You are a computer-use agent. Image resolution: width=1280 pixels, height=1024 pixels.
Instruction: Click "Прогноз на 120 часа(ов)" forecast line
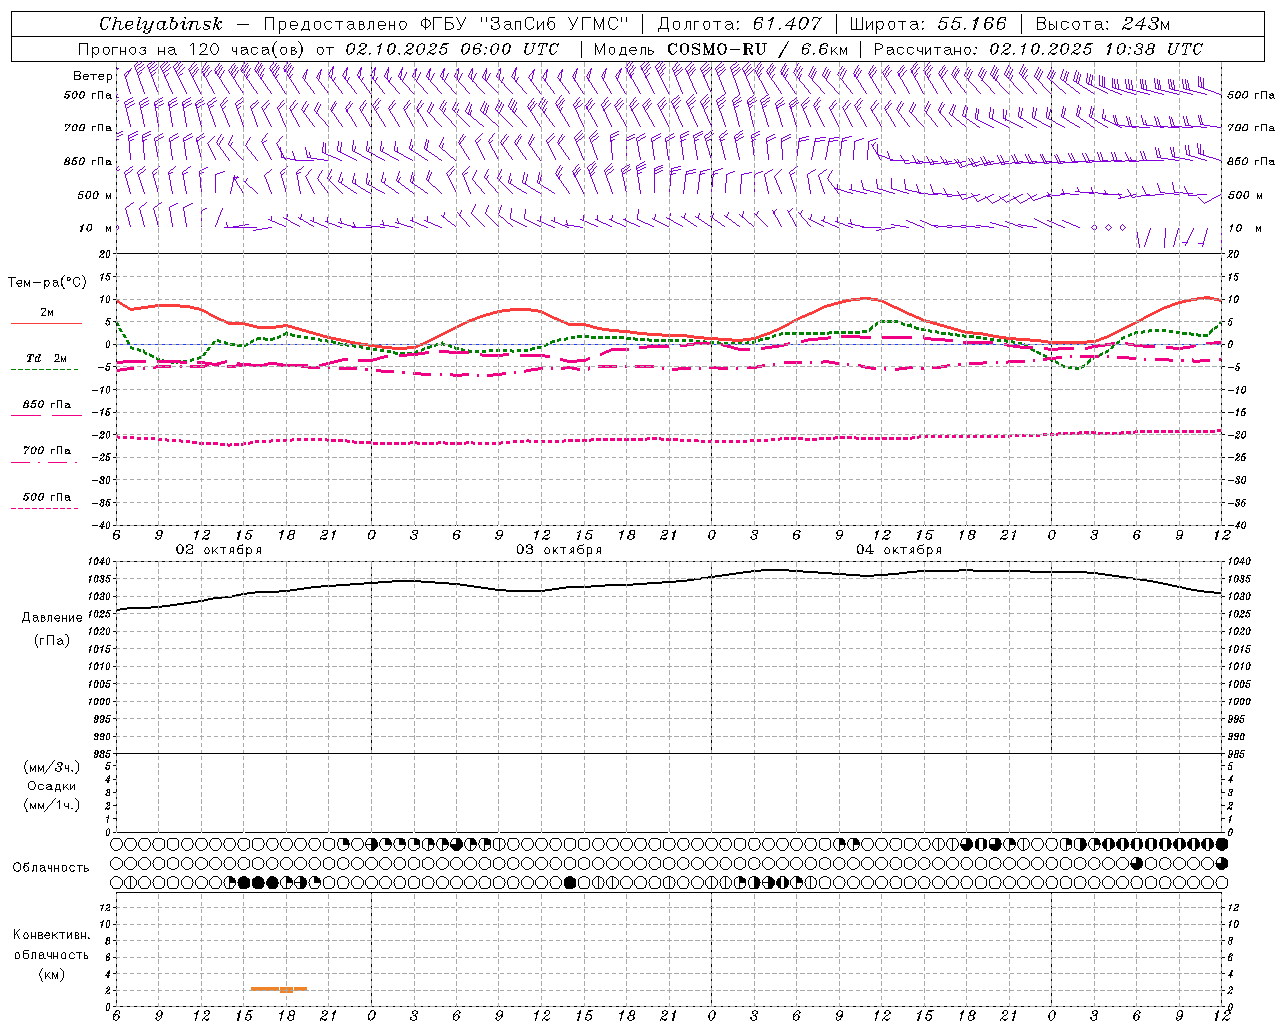coord(192,49)
